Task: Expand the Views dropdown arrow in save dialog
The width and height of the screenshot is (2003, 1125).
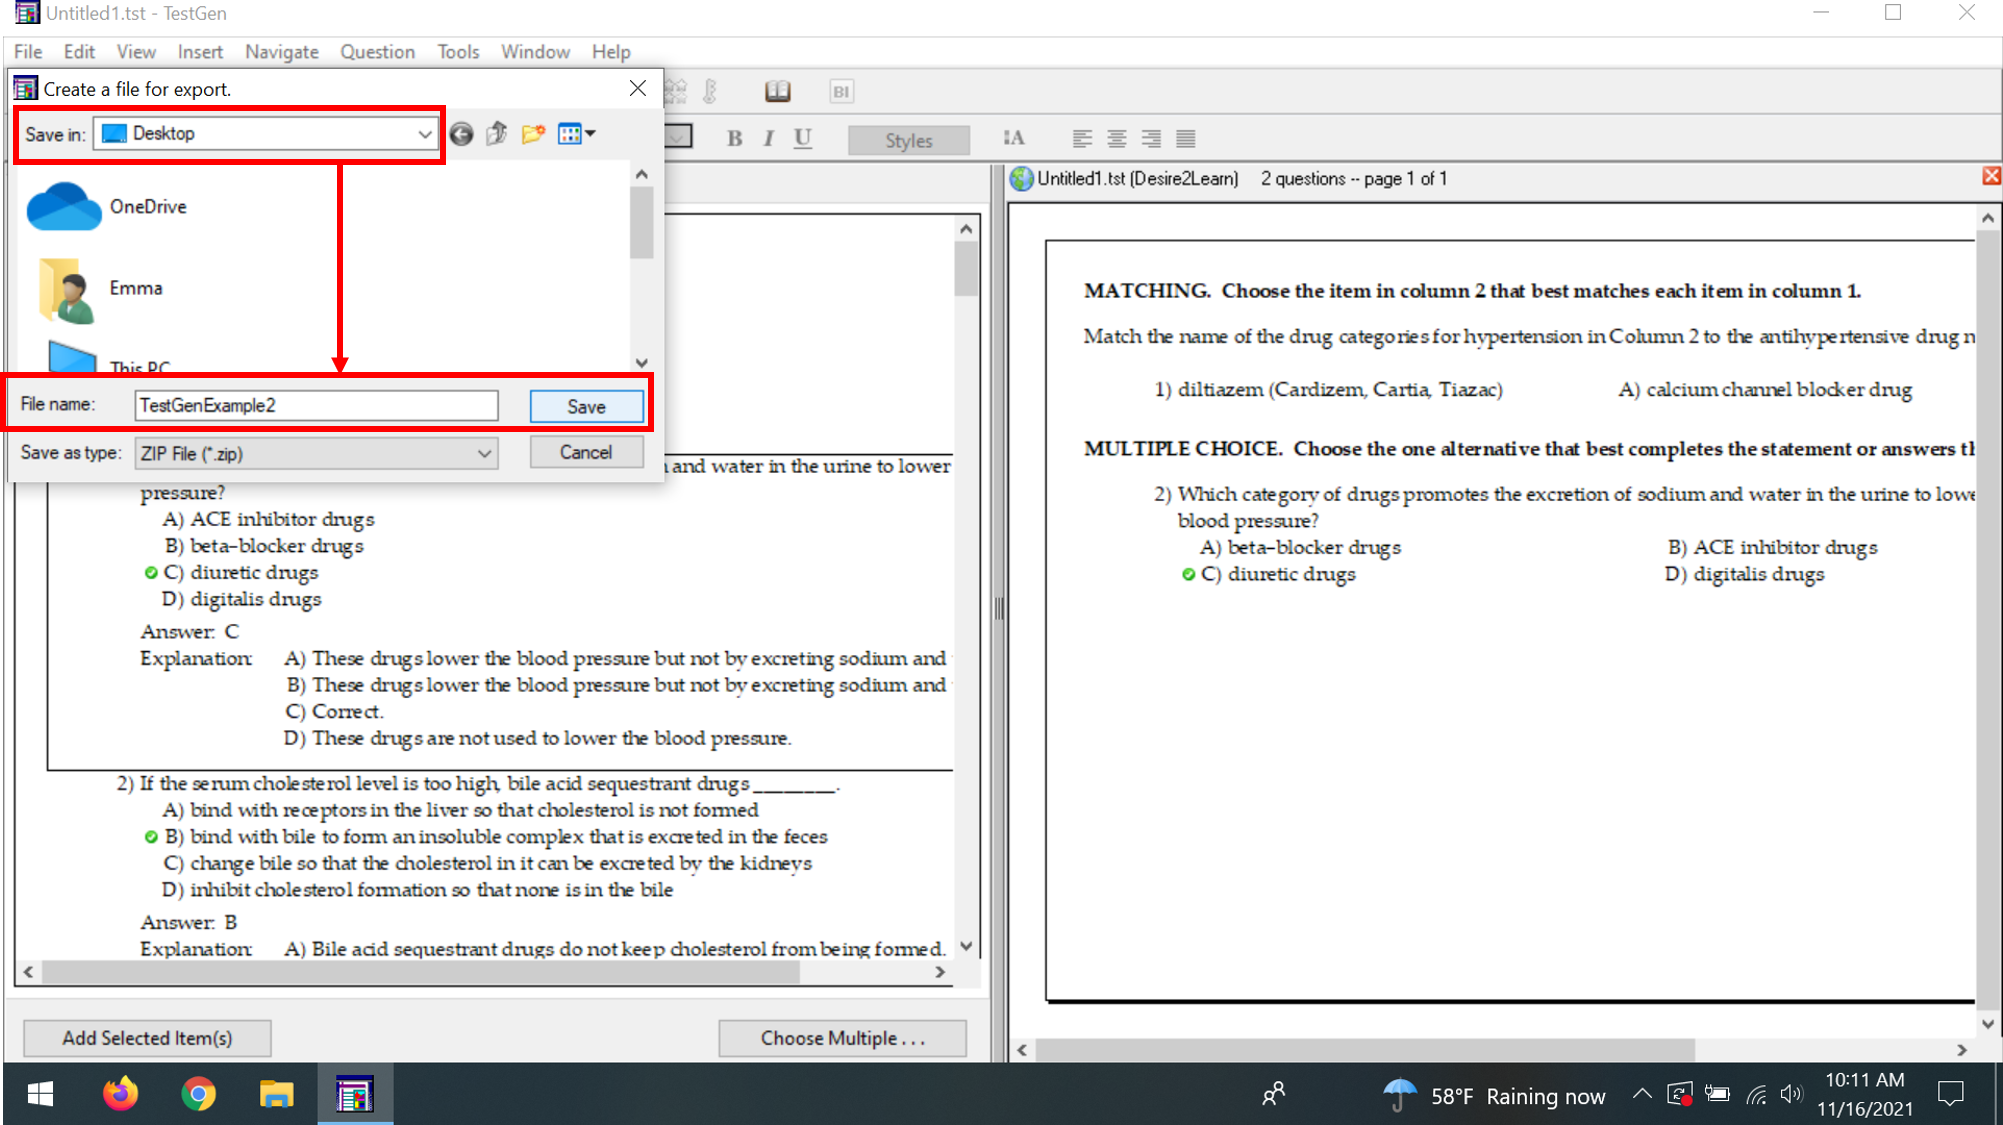Action: coord(589,133)
